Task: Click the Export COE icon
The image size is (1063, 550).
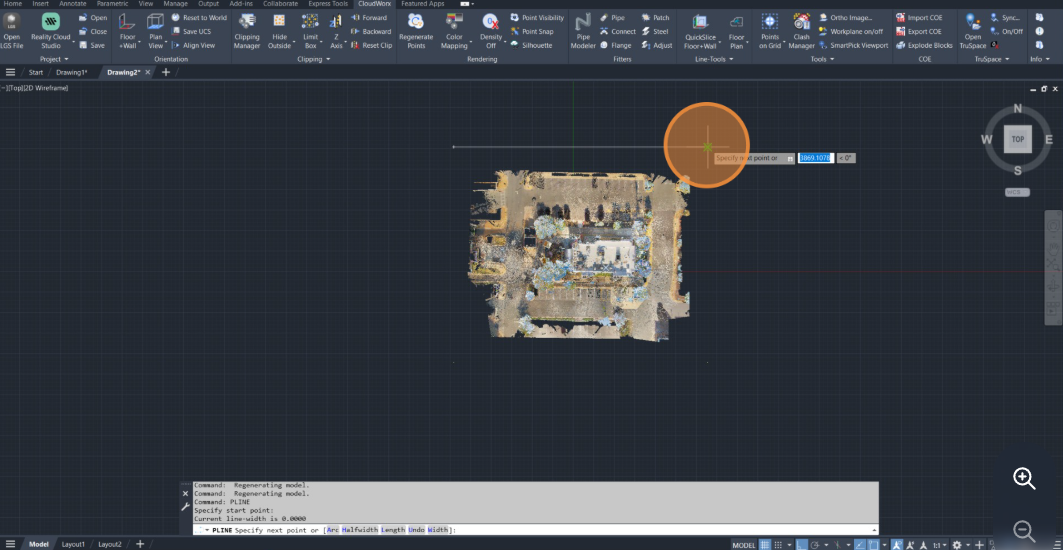Action: point(918,31)
